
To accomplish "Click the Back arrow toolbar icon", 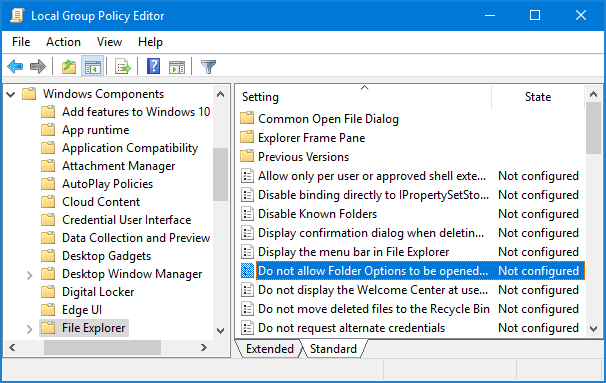I will (x=15, y=66).
